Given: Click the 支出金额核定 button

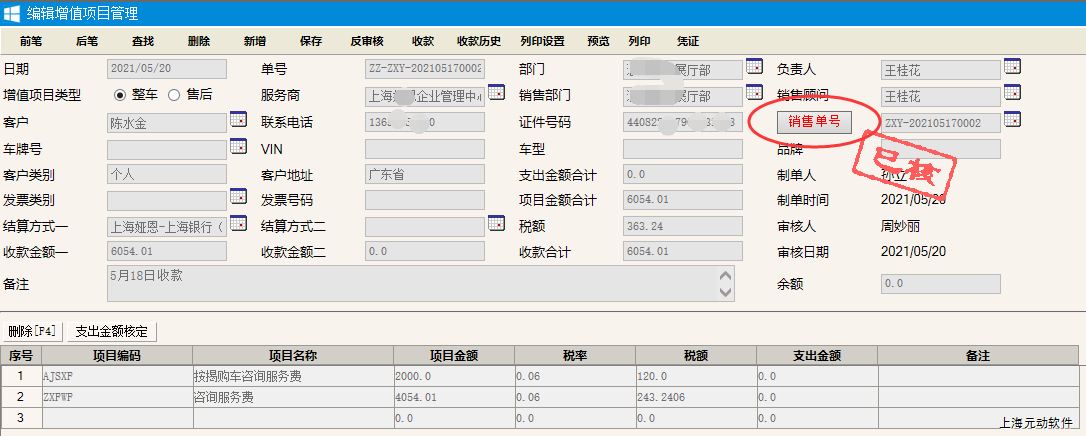Looking at the screenshot, I should [x=111, y=331].
